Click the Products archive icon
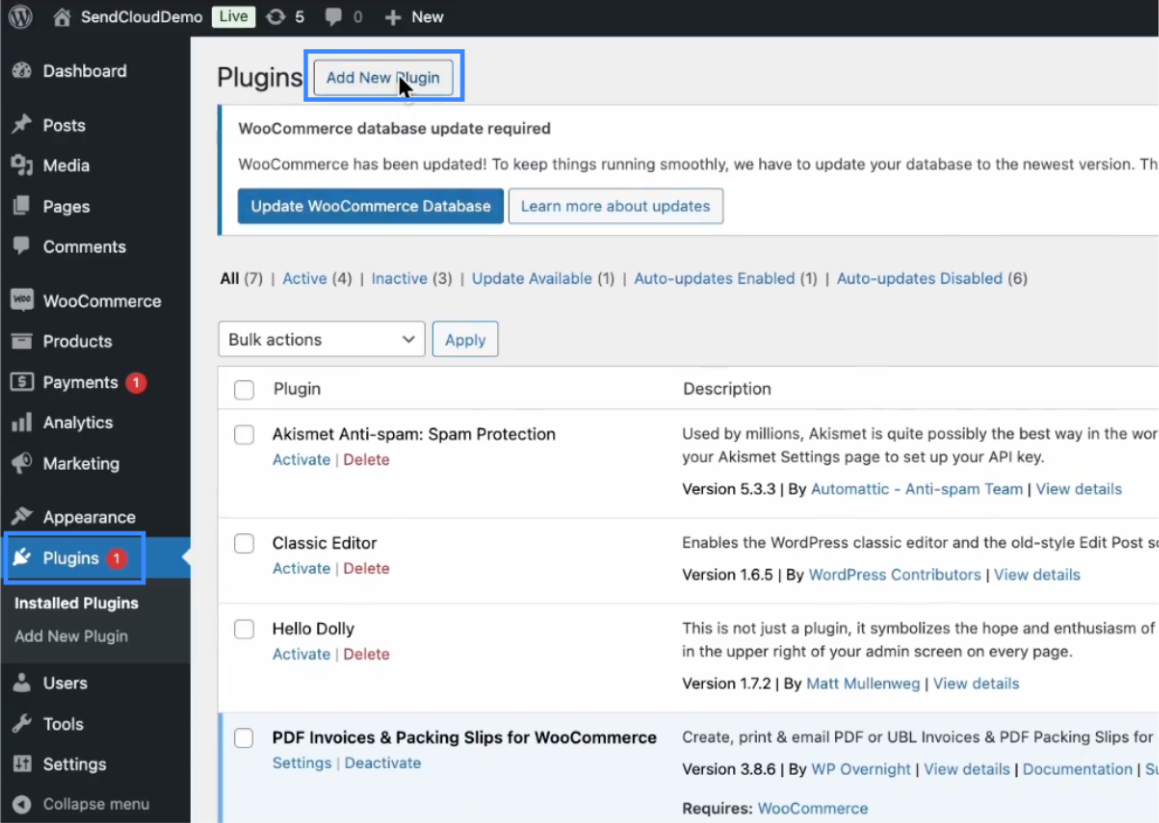The image size is (1159, 823). 22,341
